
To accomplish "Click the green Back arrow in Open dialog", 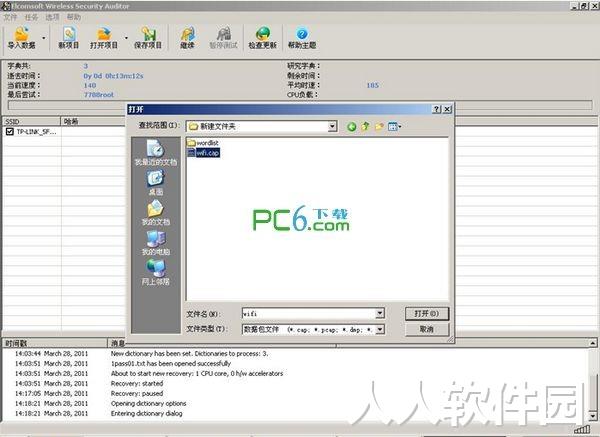I will pyautogui.click(x=351, y=126).
